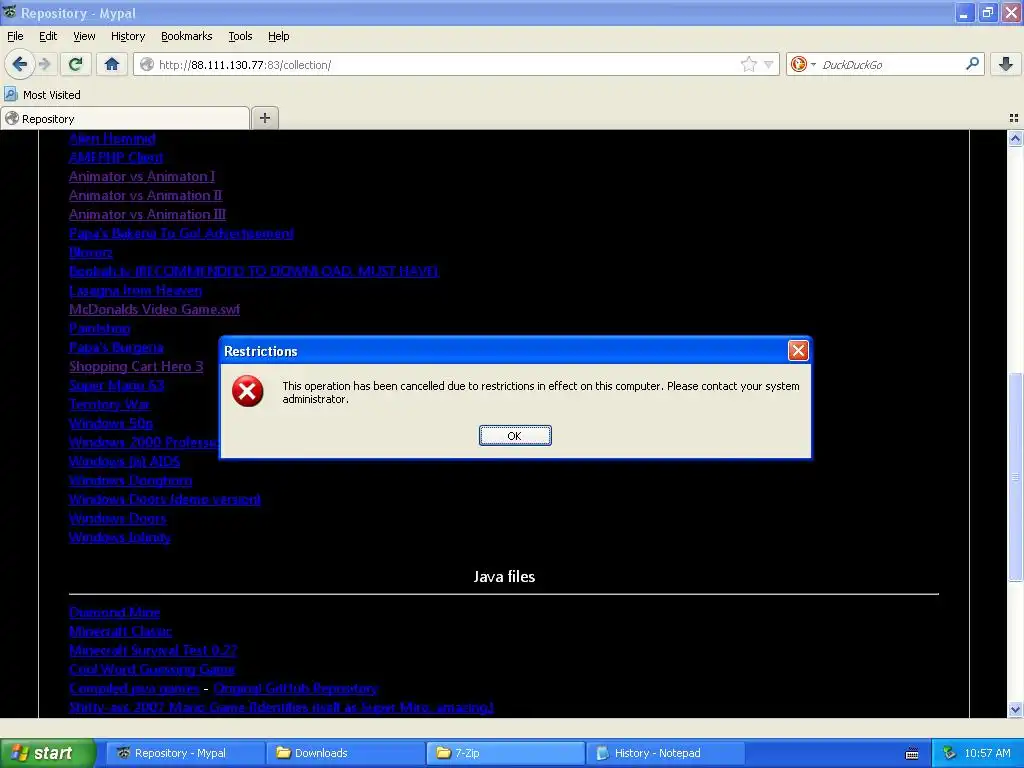Open Minecraft Classic link
The height and width of the screenshot is (768, 1024).
(120, 631)
